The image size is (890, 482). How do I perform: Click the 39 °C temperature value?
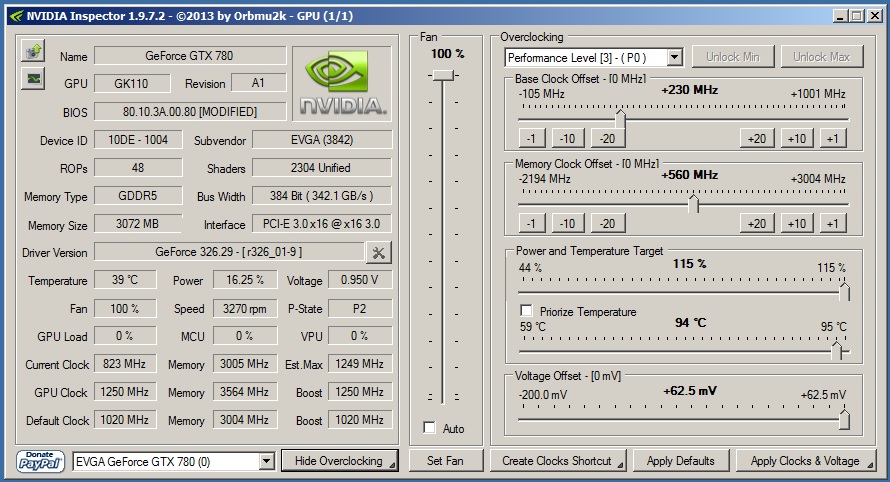(125, 279)
